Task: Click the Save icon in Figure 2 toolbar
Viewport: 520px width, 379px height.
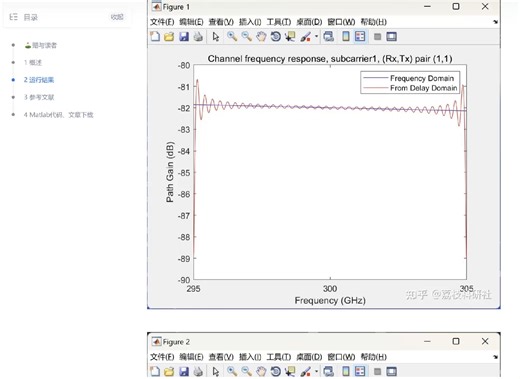Action: 184,371
